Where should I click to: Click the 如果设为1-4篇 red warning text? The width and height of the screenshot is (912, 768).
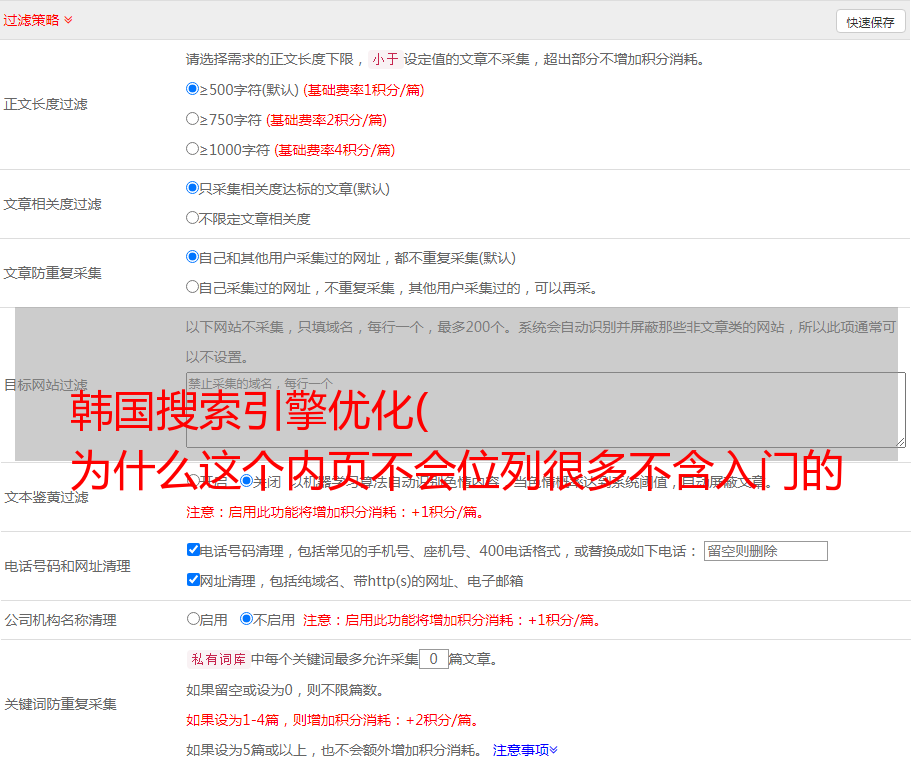tap(334, 720)
